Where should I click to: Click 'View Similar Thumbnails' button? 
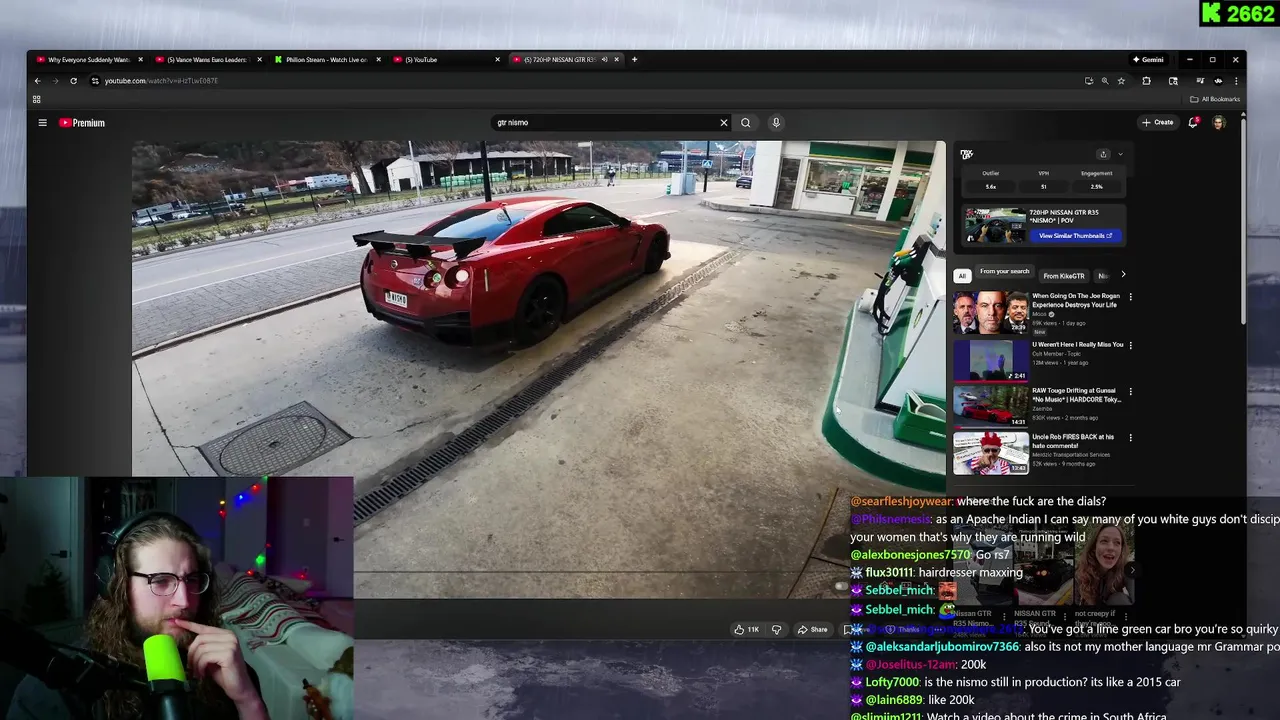coord(1076,236)
